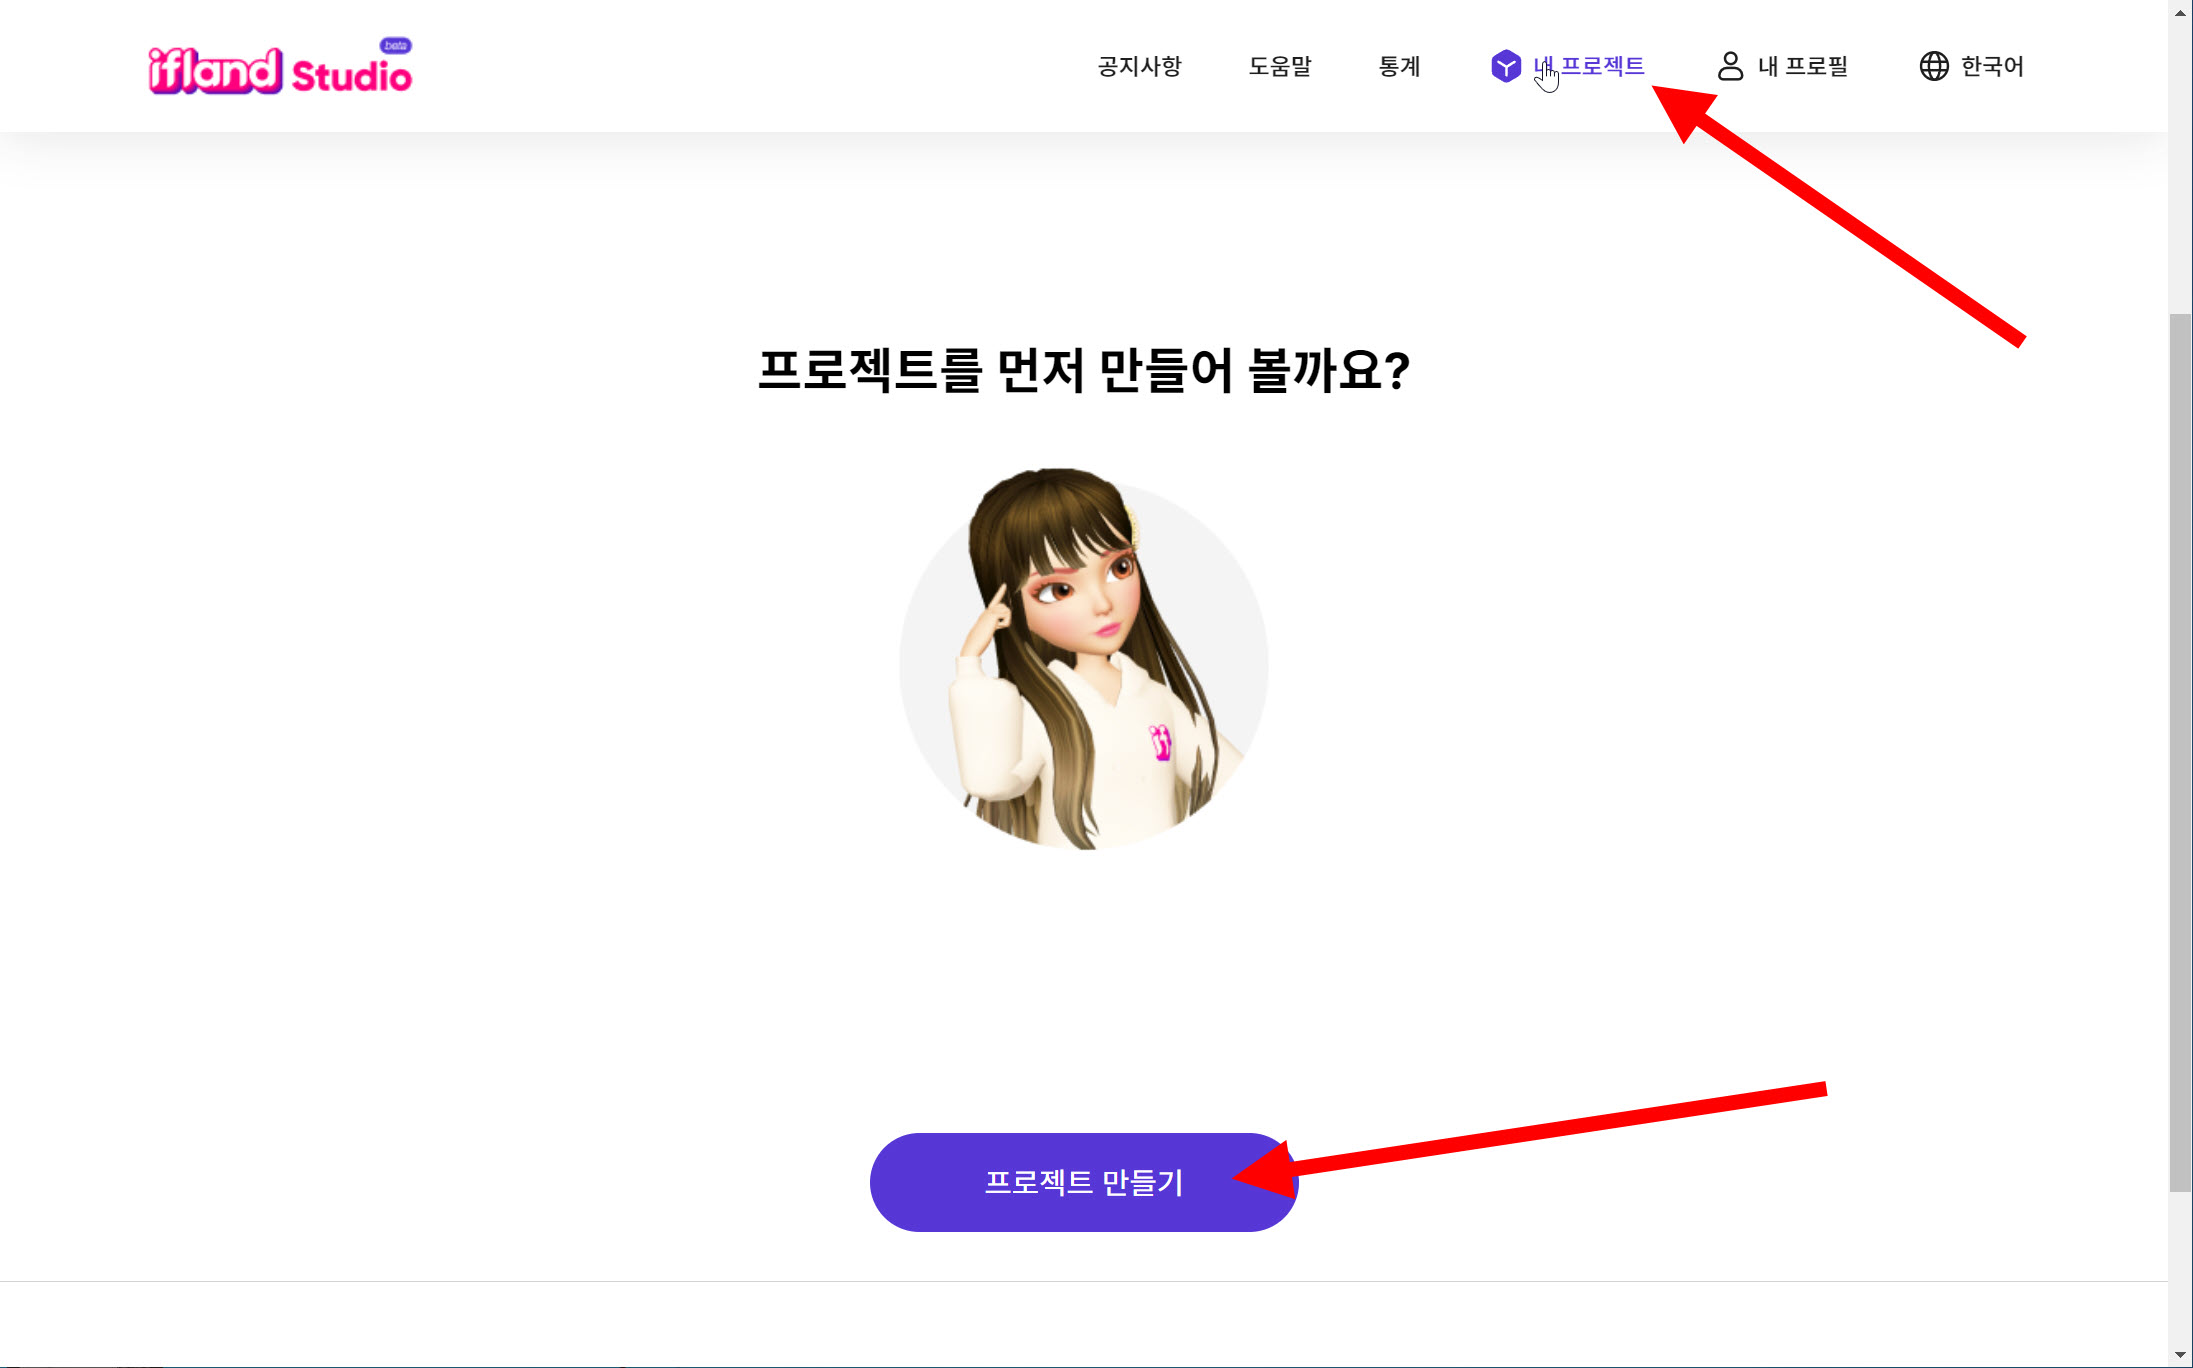The image size is (2193, 1368).
Task: Click the heading 프로젝트를 먼저 만들어 볼까요?
Action: [1084, 370]
